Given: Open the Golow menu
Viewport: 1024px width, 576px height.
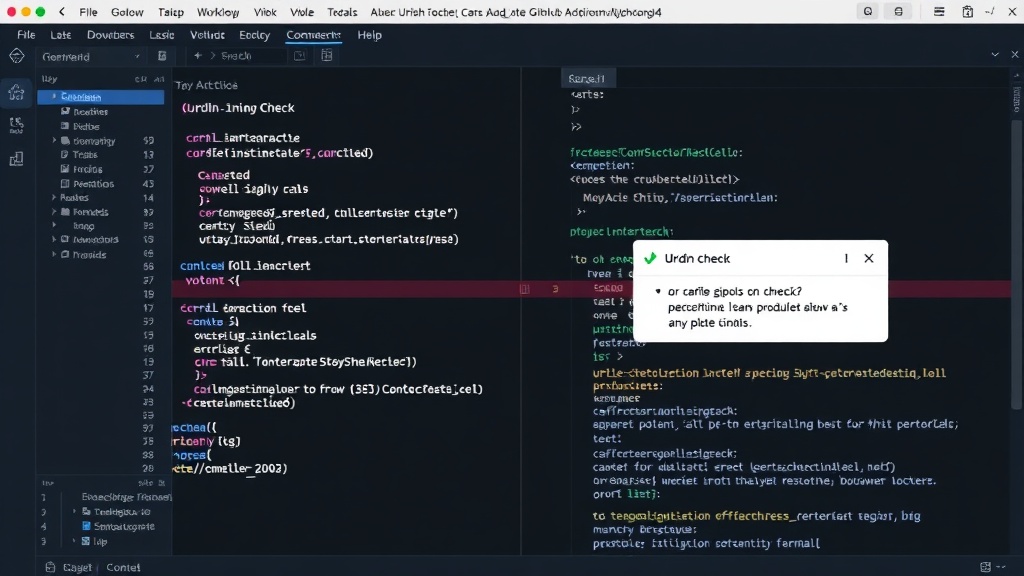Looking at the screenshot, I should pyautogui.click(x=127, y=12).
